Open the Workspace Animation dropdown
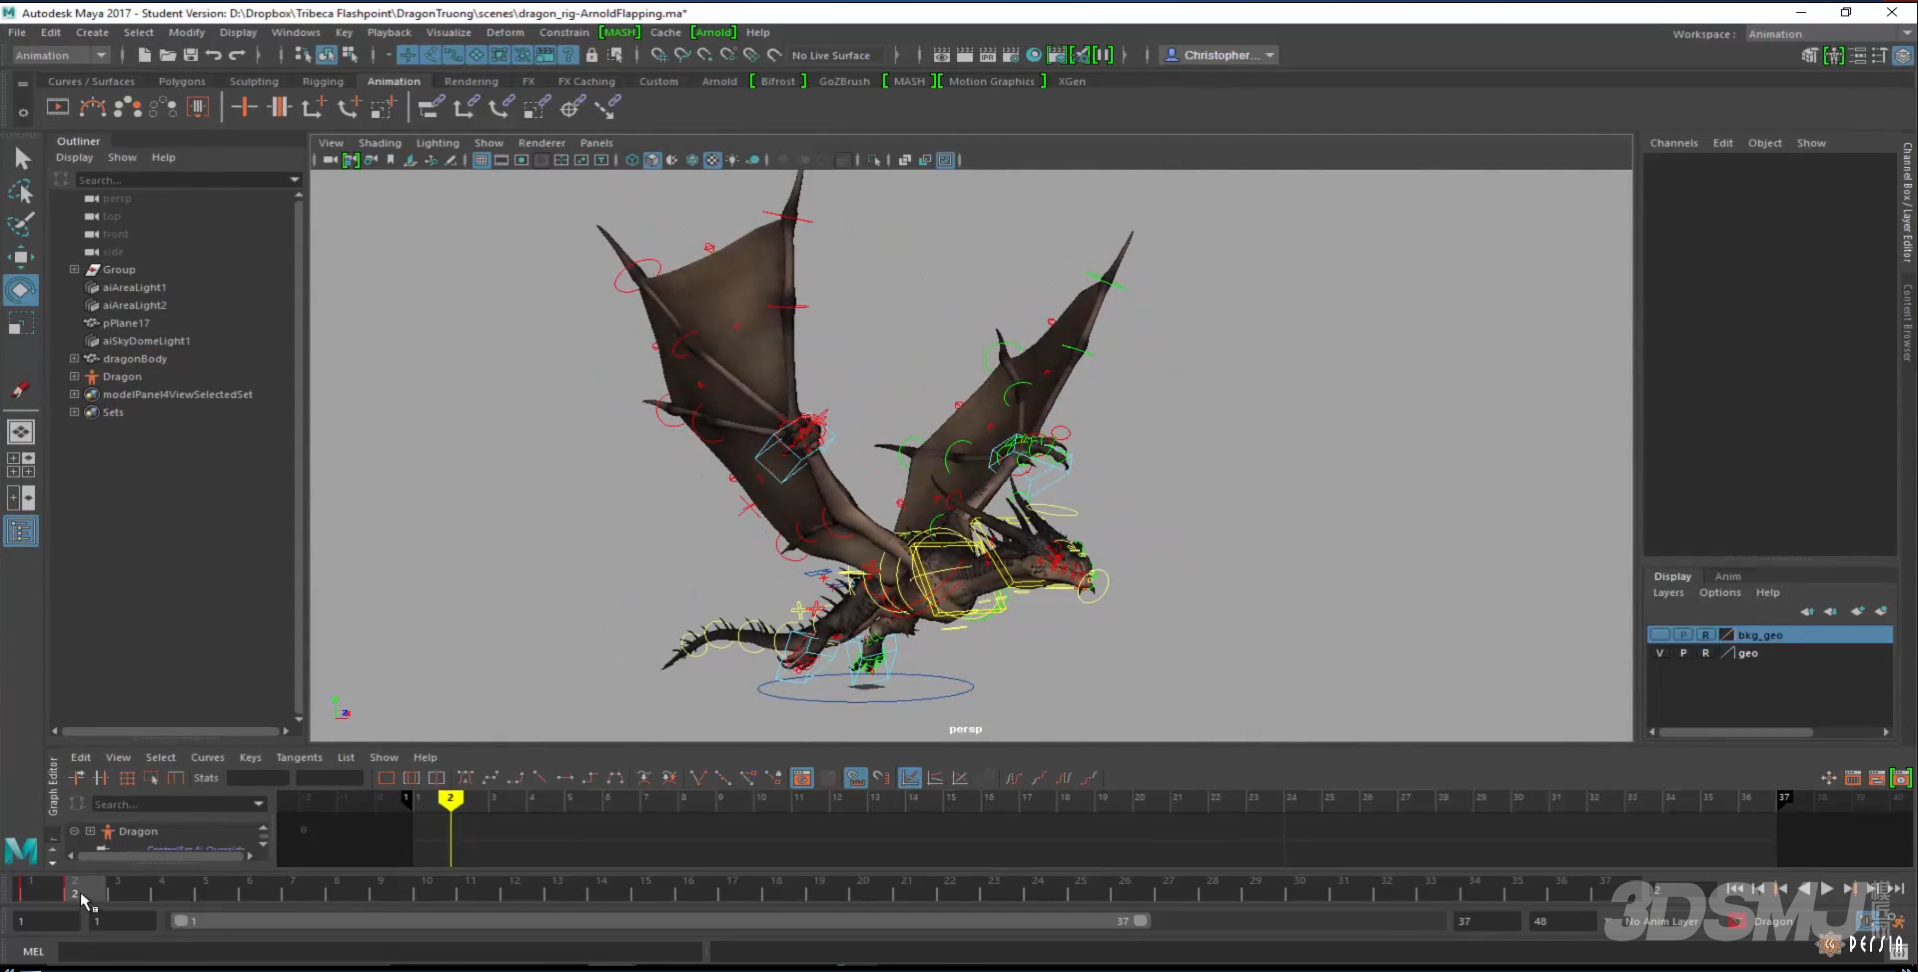 pyautogui.click(x=1828, y=34)
